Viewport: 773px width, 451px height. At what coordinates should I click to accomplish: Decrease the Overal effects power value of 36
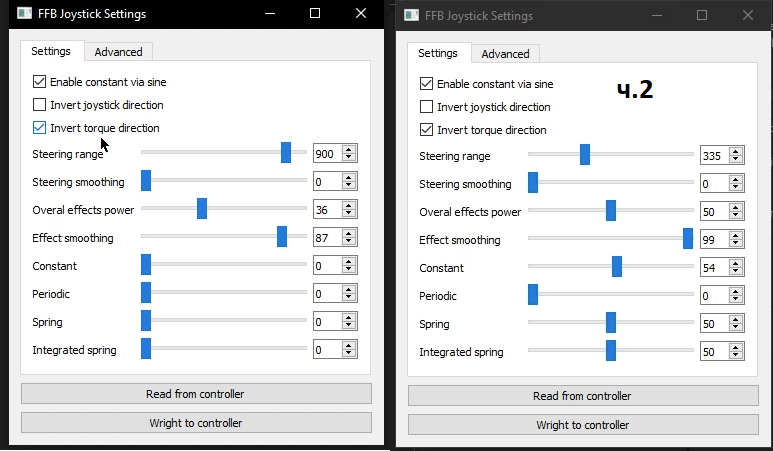[x=348, y=214]
